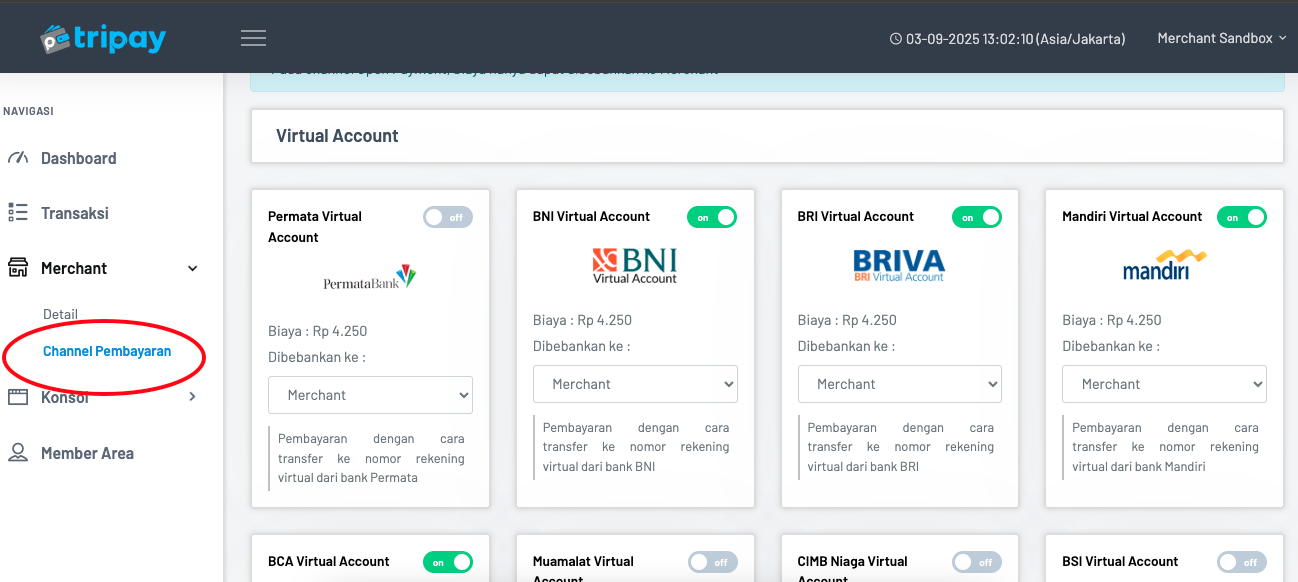Turn off the Mandiri Virtual Account switch

click(1241, 217)
